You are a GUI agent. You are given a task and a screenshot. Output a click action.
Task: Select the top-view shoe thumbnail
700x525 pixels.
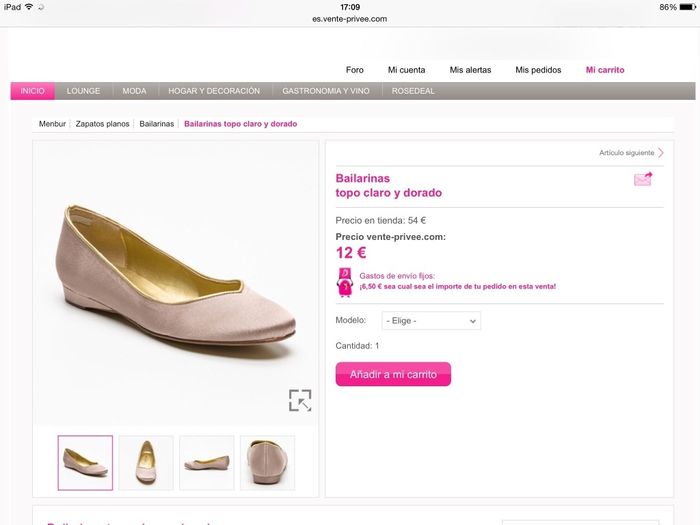tap(146, 462)
